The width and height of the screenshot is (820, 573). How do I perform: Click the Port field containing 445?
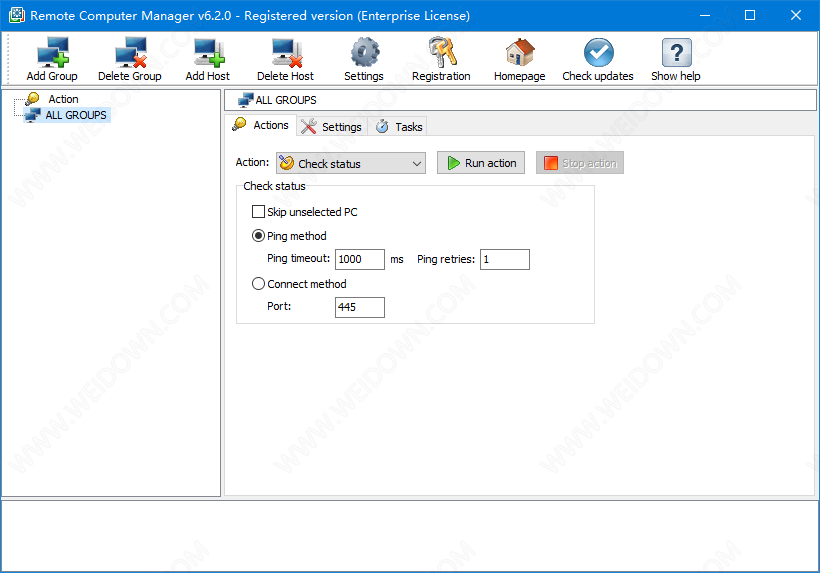360,307
